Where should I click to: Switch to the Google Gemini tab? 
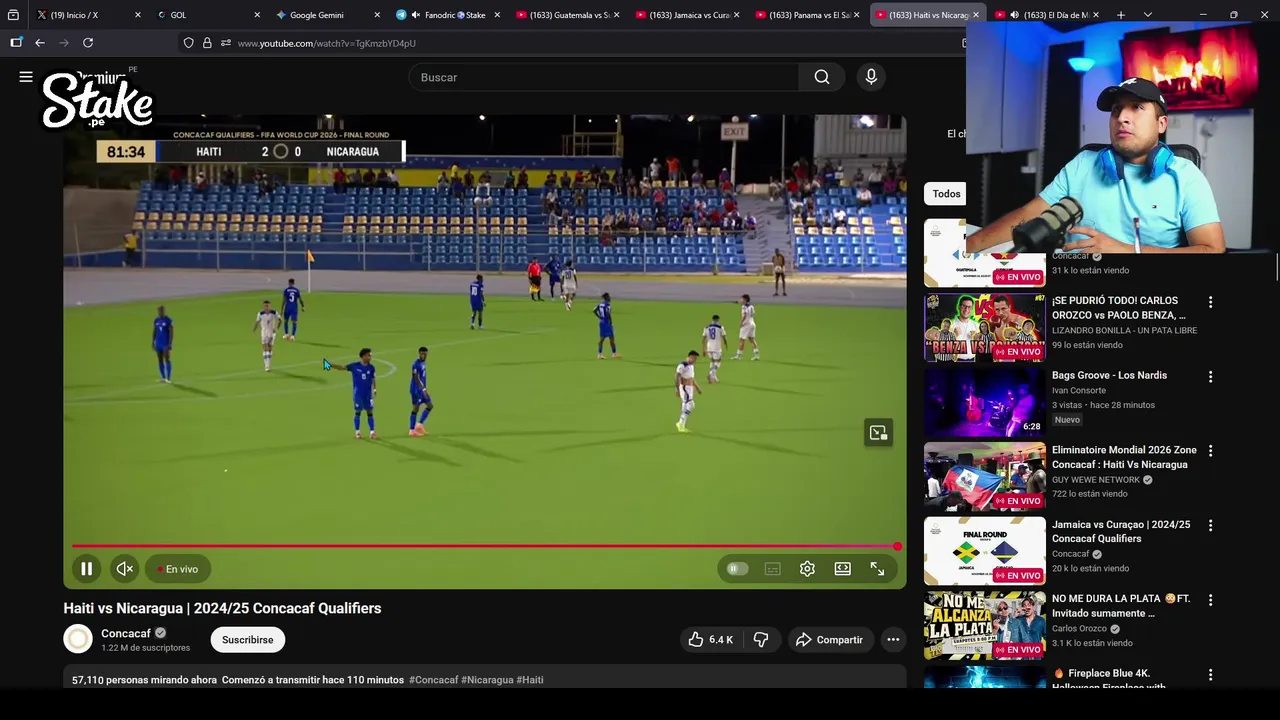pos(325,15)
